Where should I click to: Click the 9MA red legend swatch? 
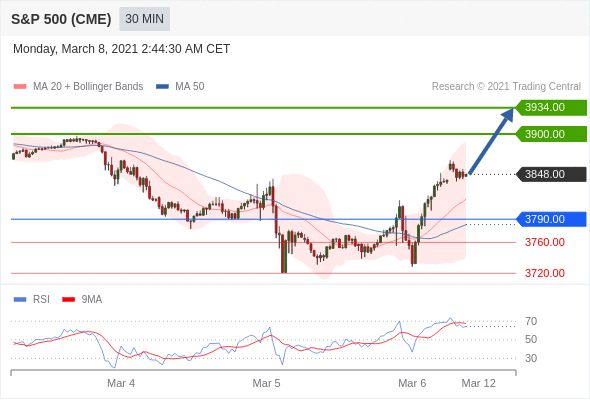click(x=68, y=300)
